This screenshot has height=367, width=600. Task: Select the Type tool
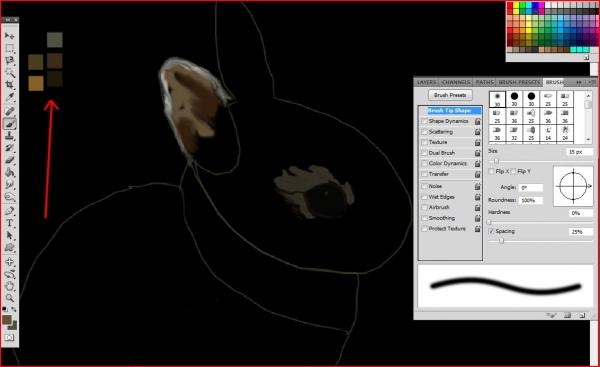pos(10,223)
